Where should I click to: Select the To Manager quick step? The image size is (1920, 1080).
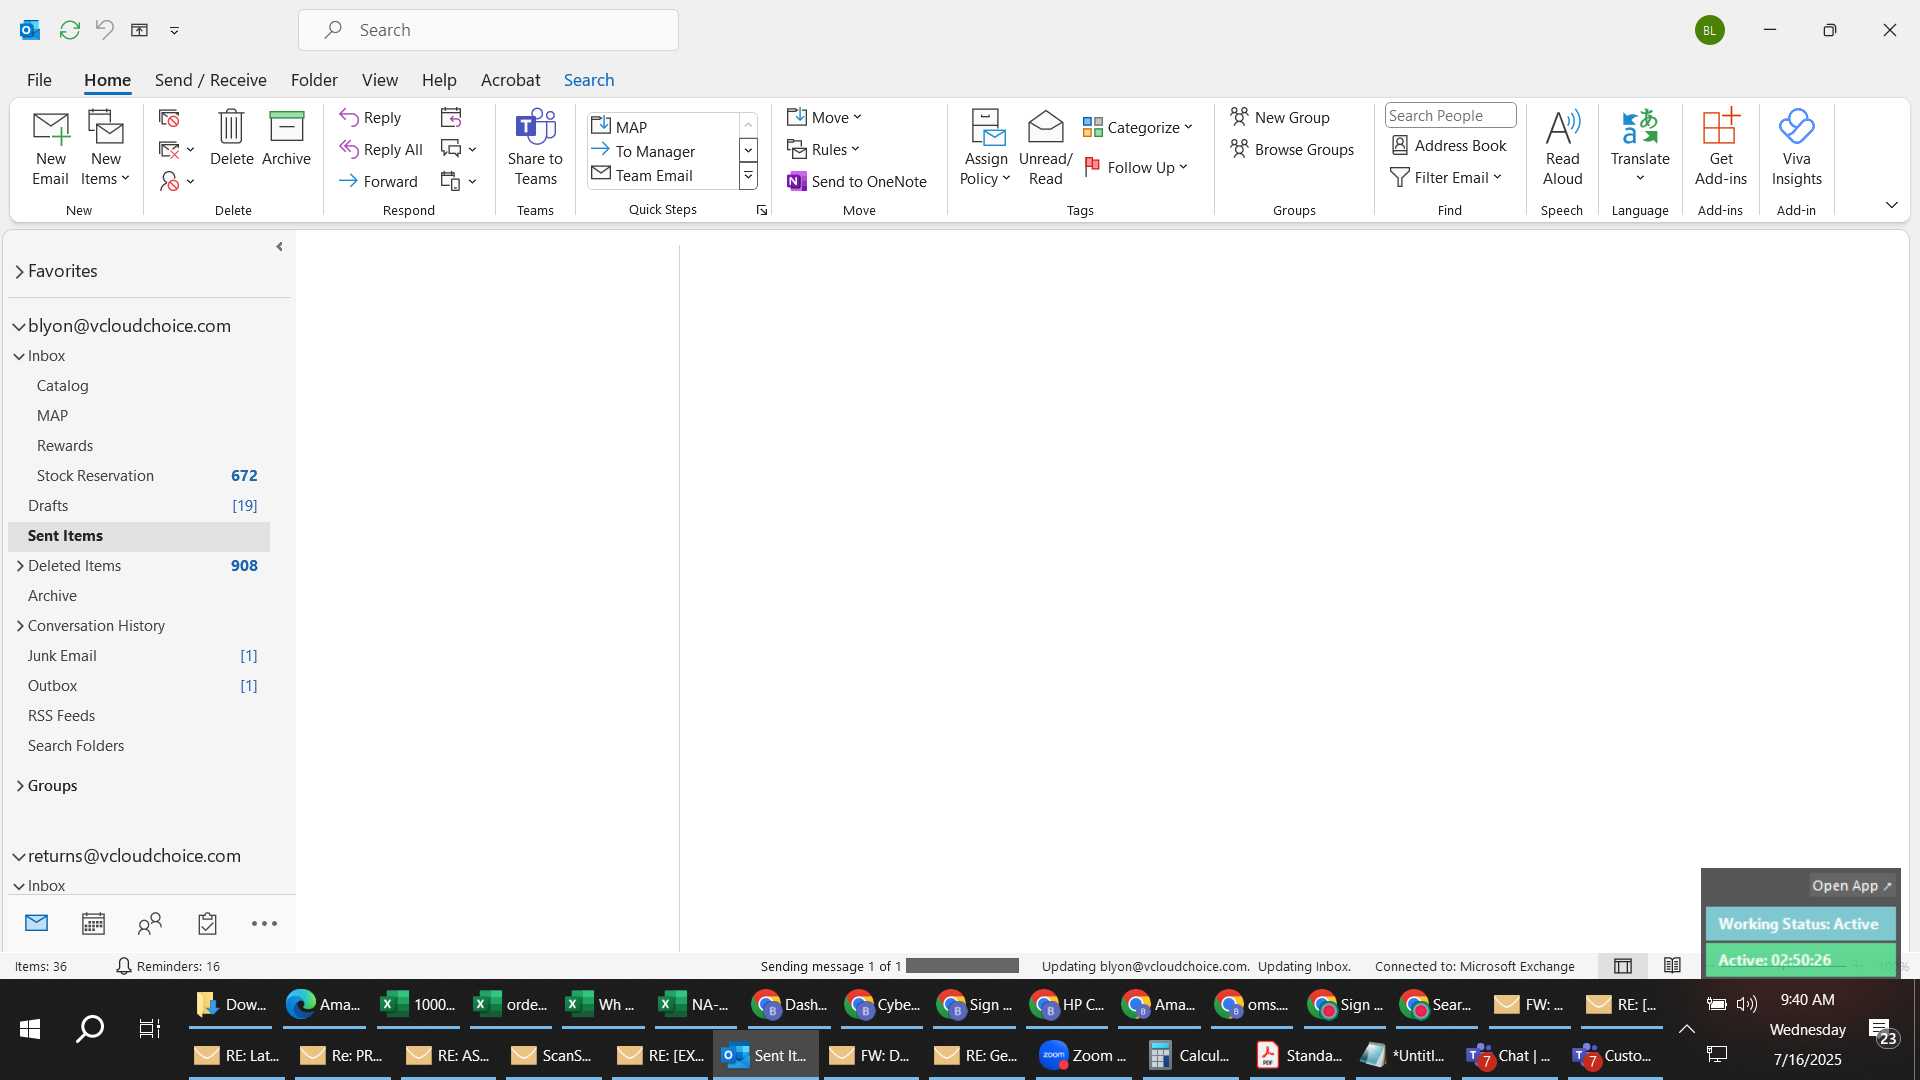coord(663,151)
